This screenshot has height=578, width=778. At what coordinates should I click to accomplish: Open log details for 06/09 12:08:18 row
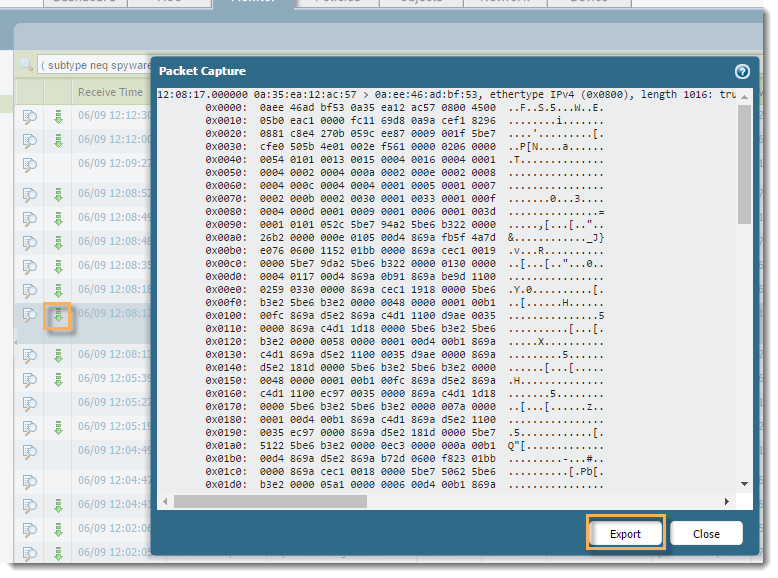[29, 291]
